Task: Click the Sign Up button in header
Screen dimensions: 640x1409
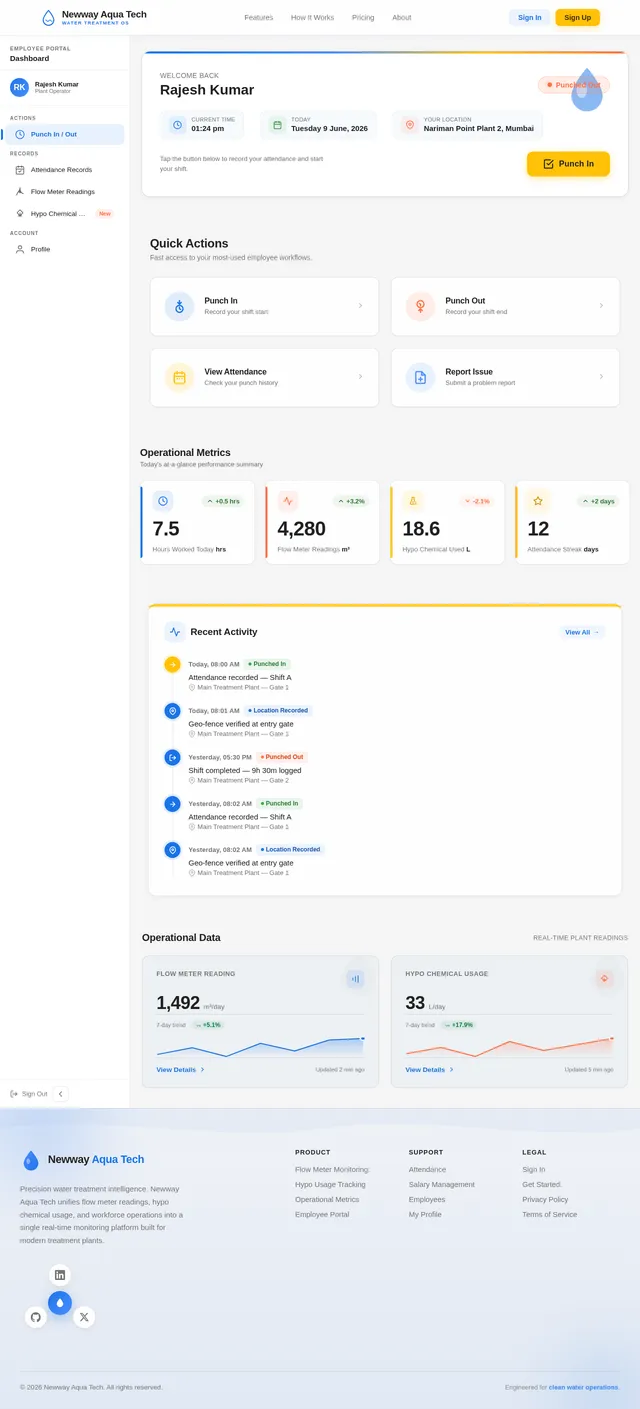Action: (578, 17)
